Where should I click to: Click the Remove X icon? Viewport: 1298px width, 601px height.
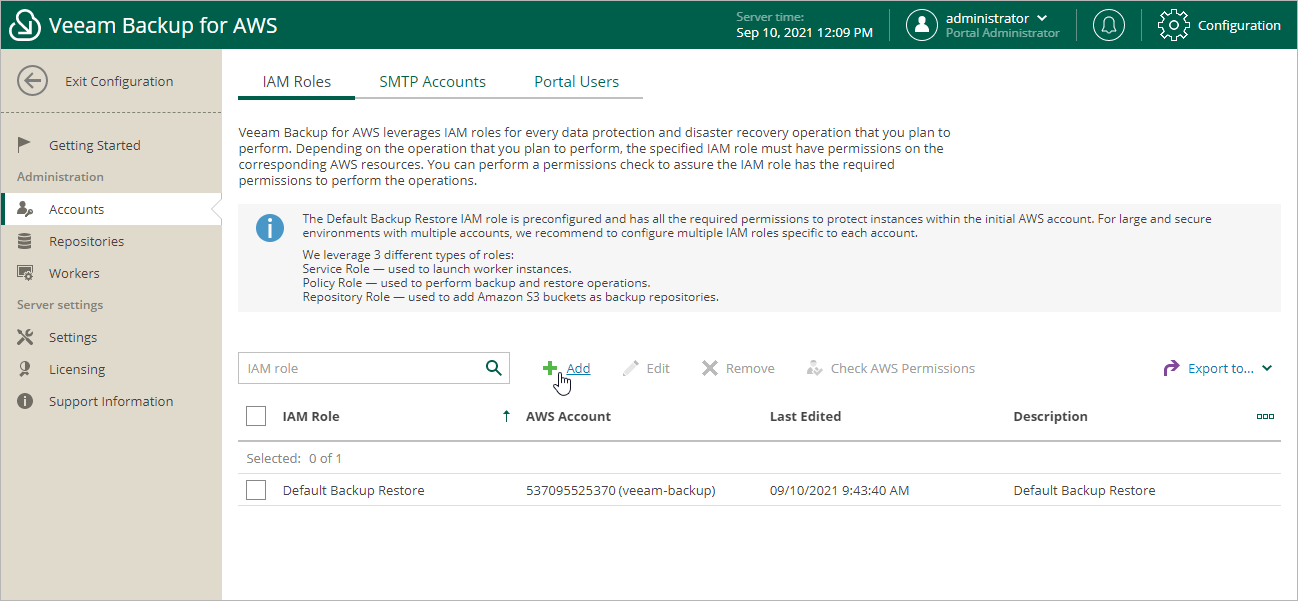(x=710, y=369)
